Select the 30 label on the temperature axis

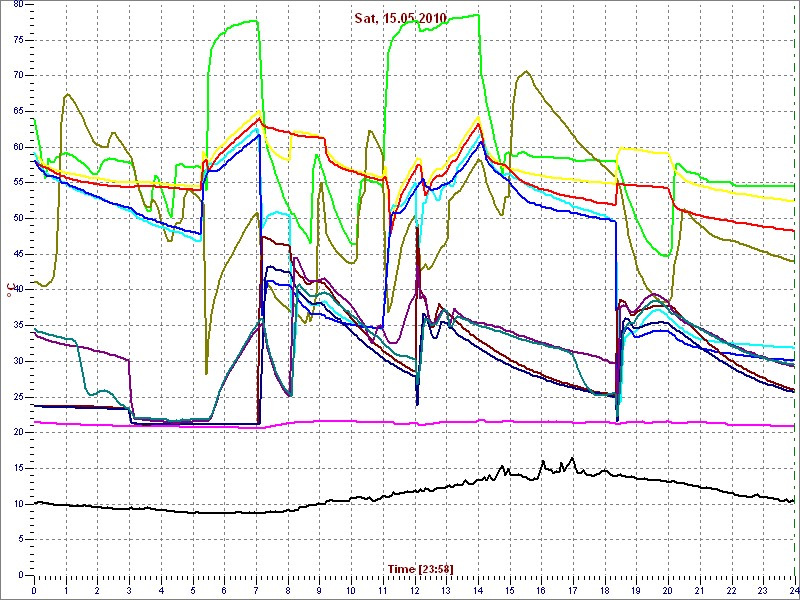pyautogui.click(x=18, y=361)
